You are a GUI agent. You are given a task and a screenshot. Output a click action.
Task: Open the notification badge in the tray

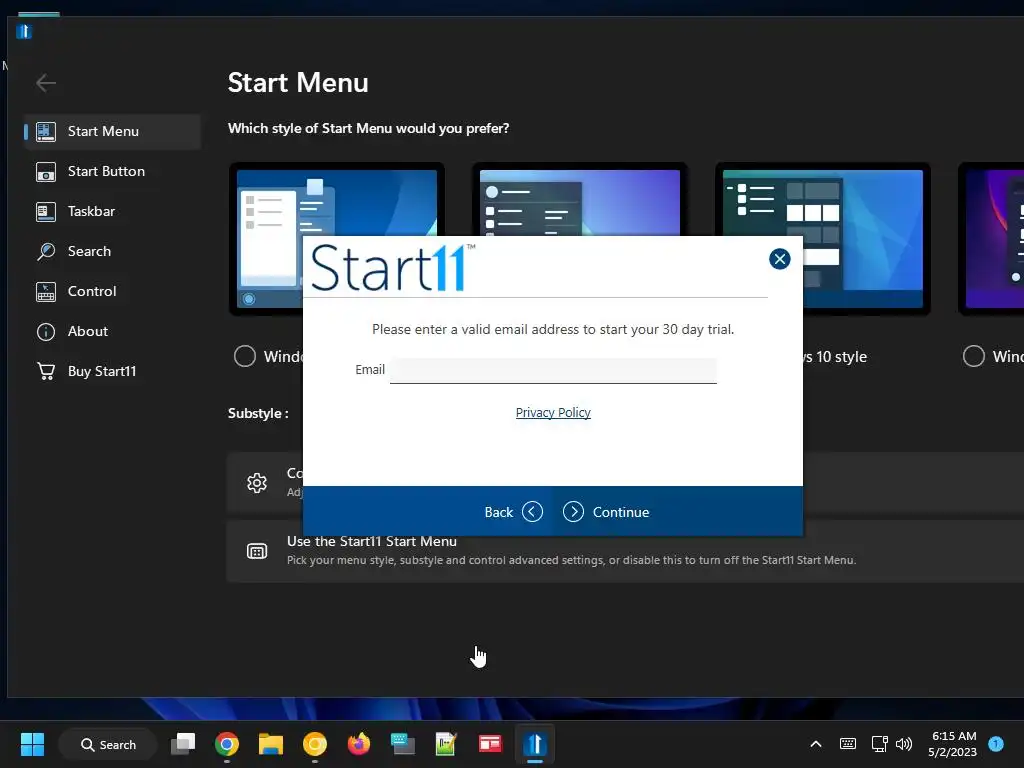point(996,744)
